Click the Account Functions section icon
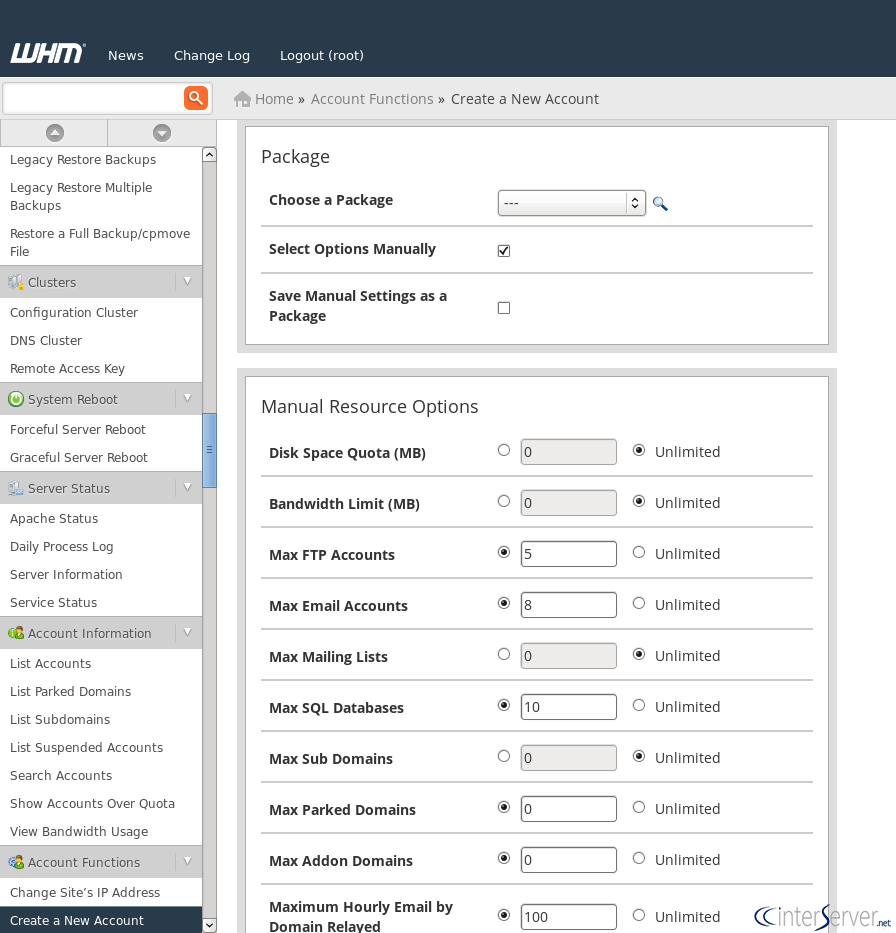 pyautogui.click(x=16, y=862)
